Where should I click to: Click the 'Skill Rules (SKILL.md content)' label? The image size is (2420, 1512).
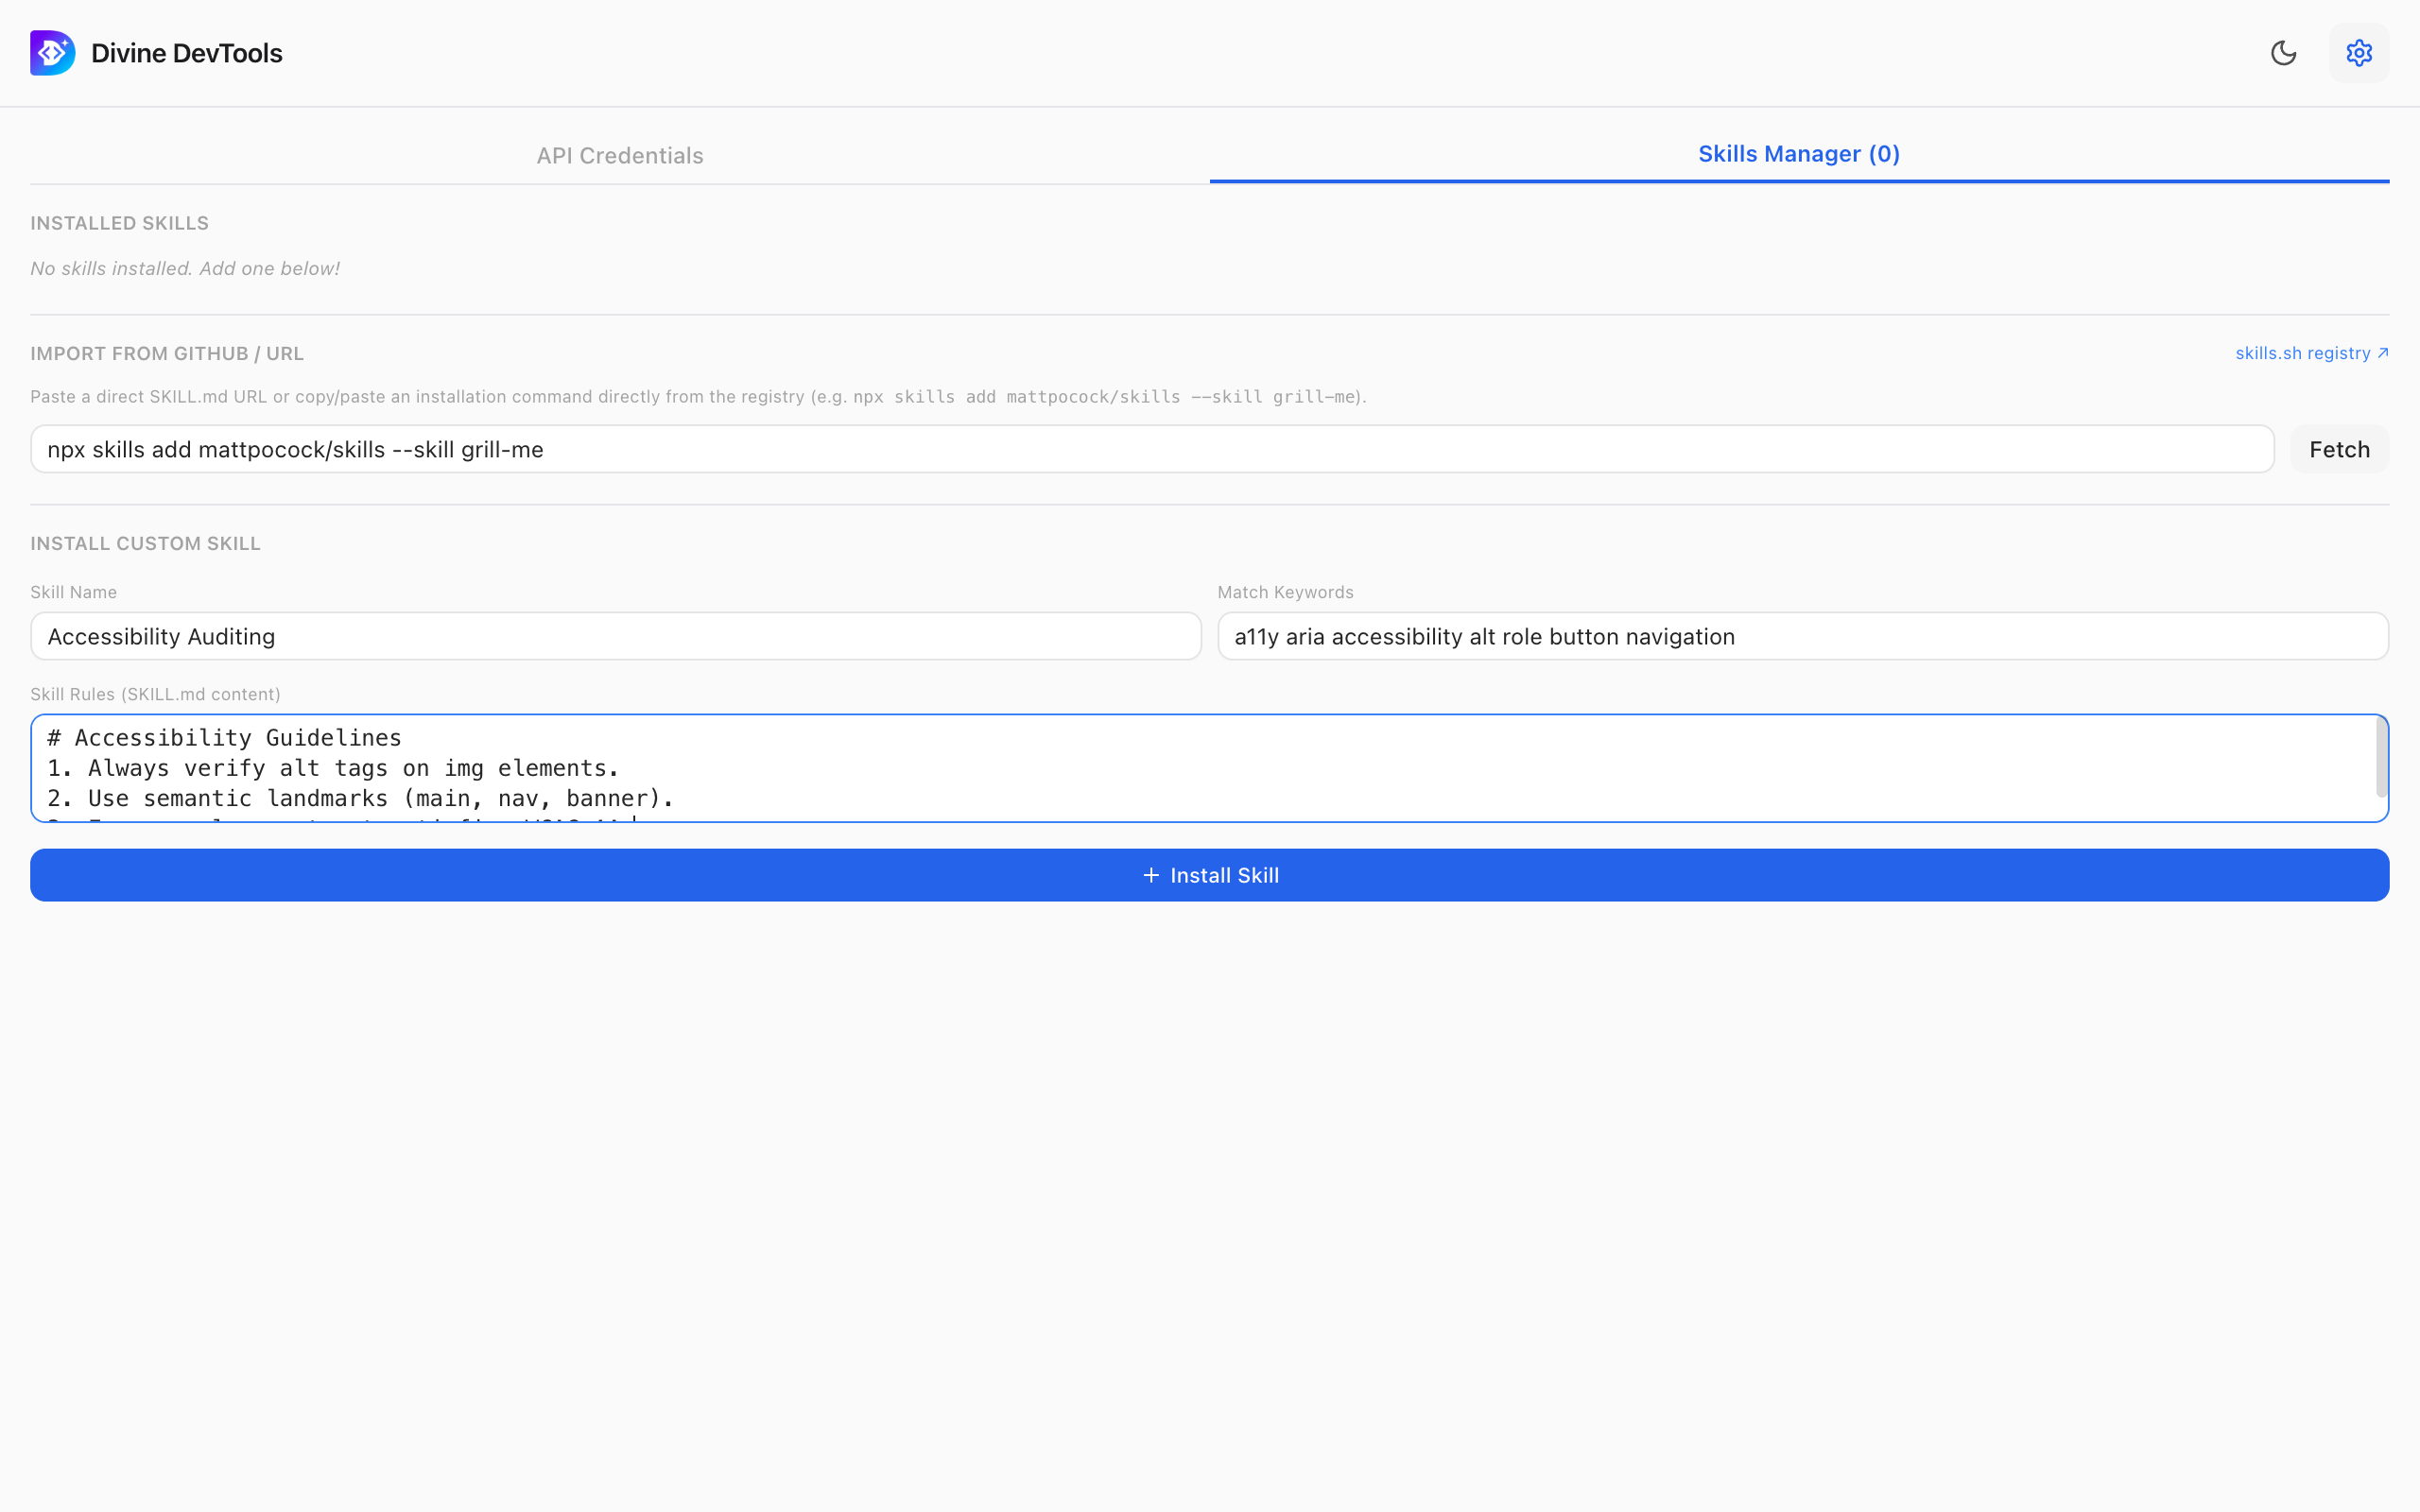(155, 694)
